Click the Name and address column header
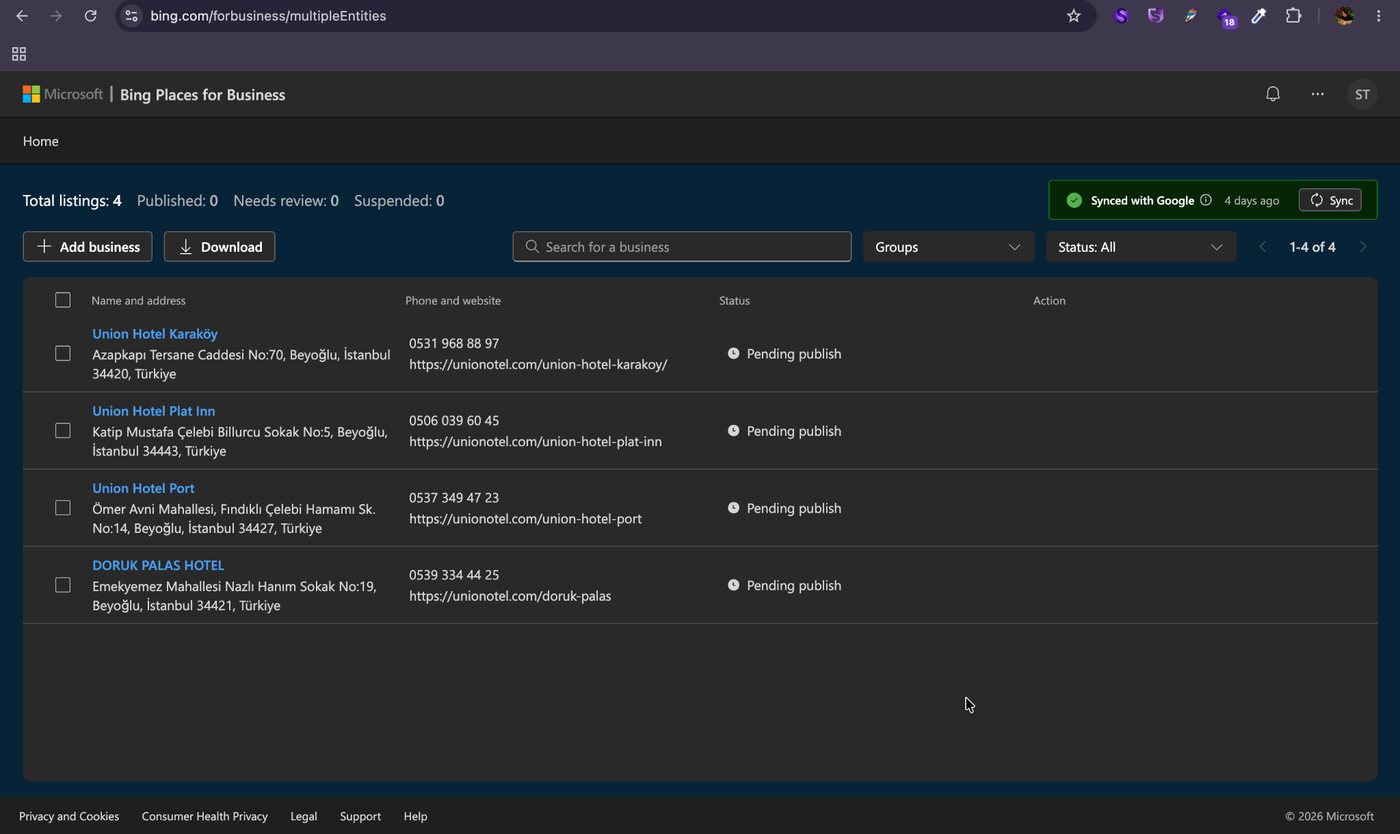Viewport: 1400px width, 834px height. [x=138, y=300]
